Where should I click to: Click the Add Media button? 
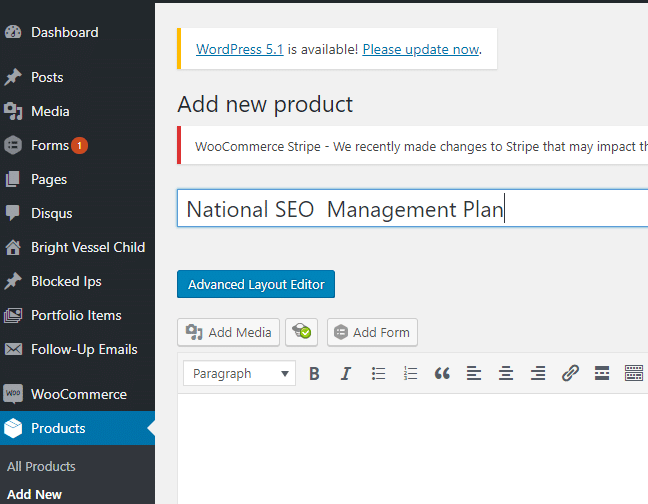(x=228, y=332)
